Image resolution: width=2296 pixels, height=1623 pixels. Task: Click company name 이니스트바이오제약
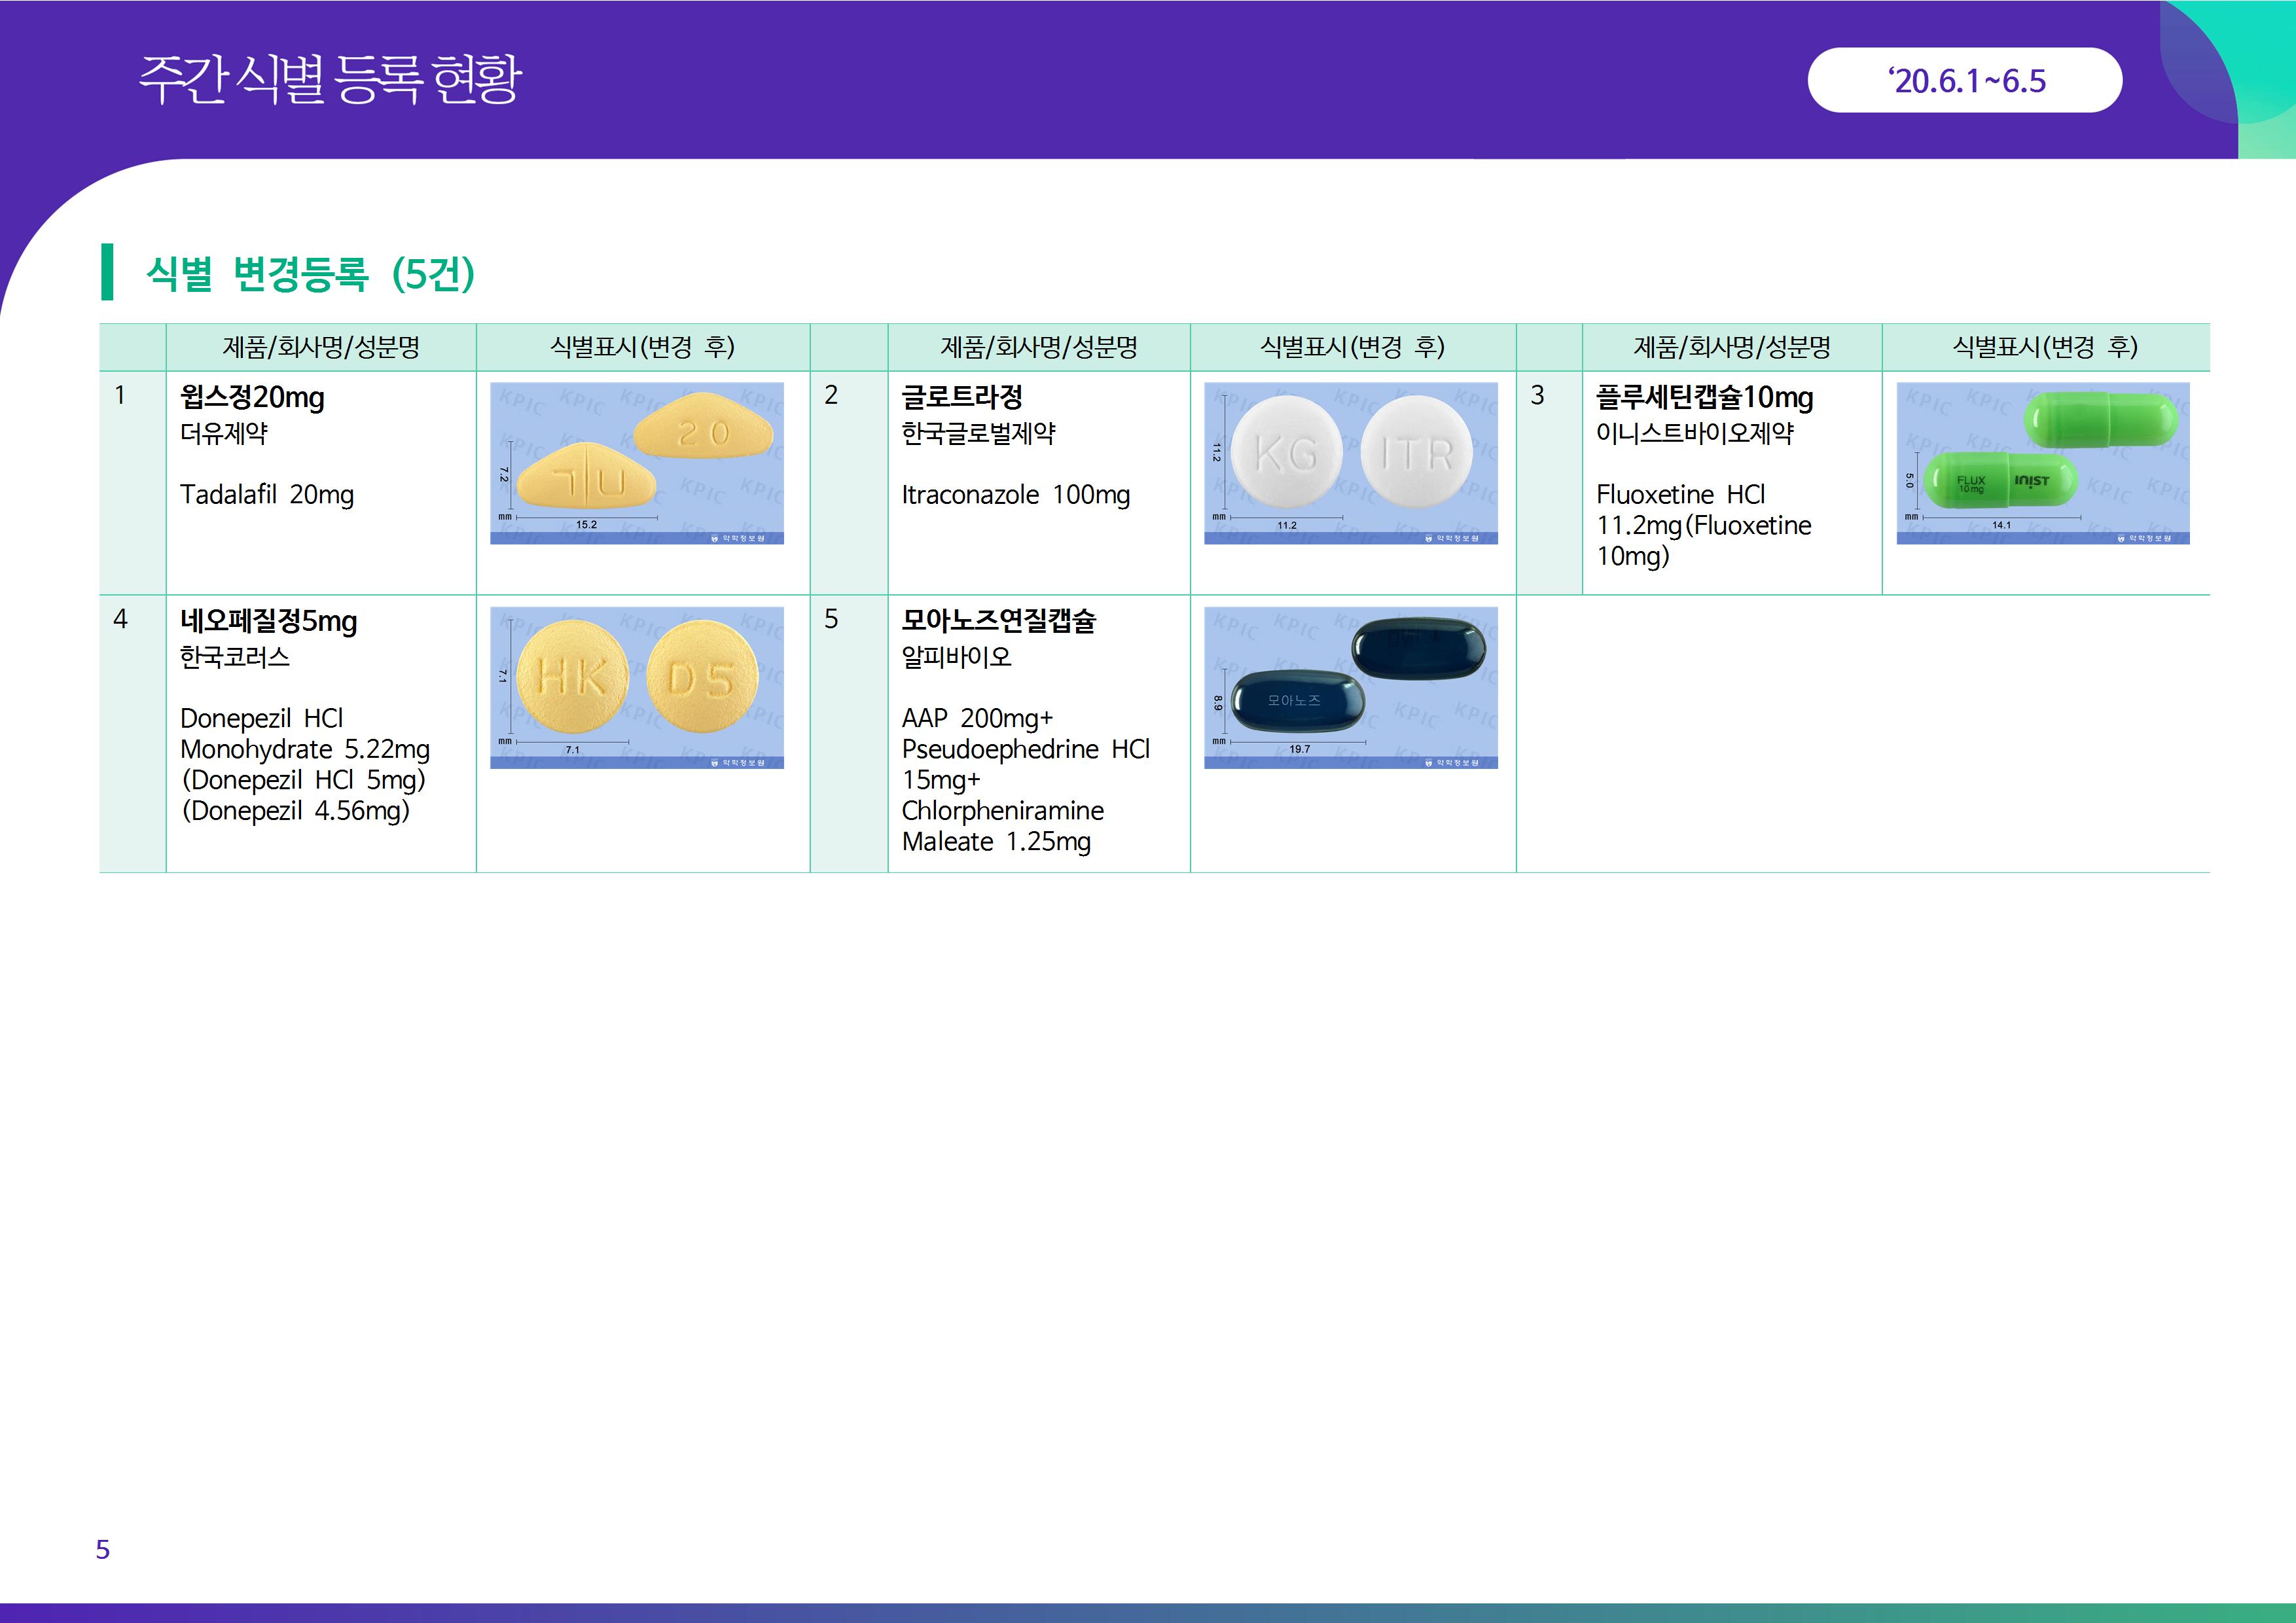(1694, 433)
